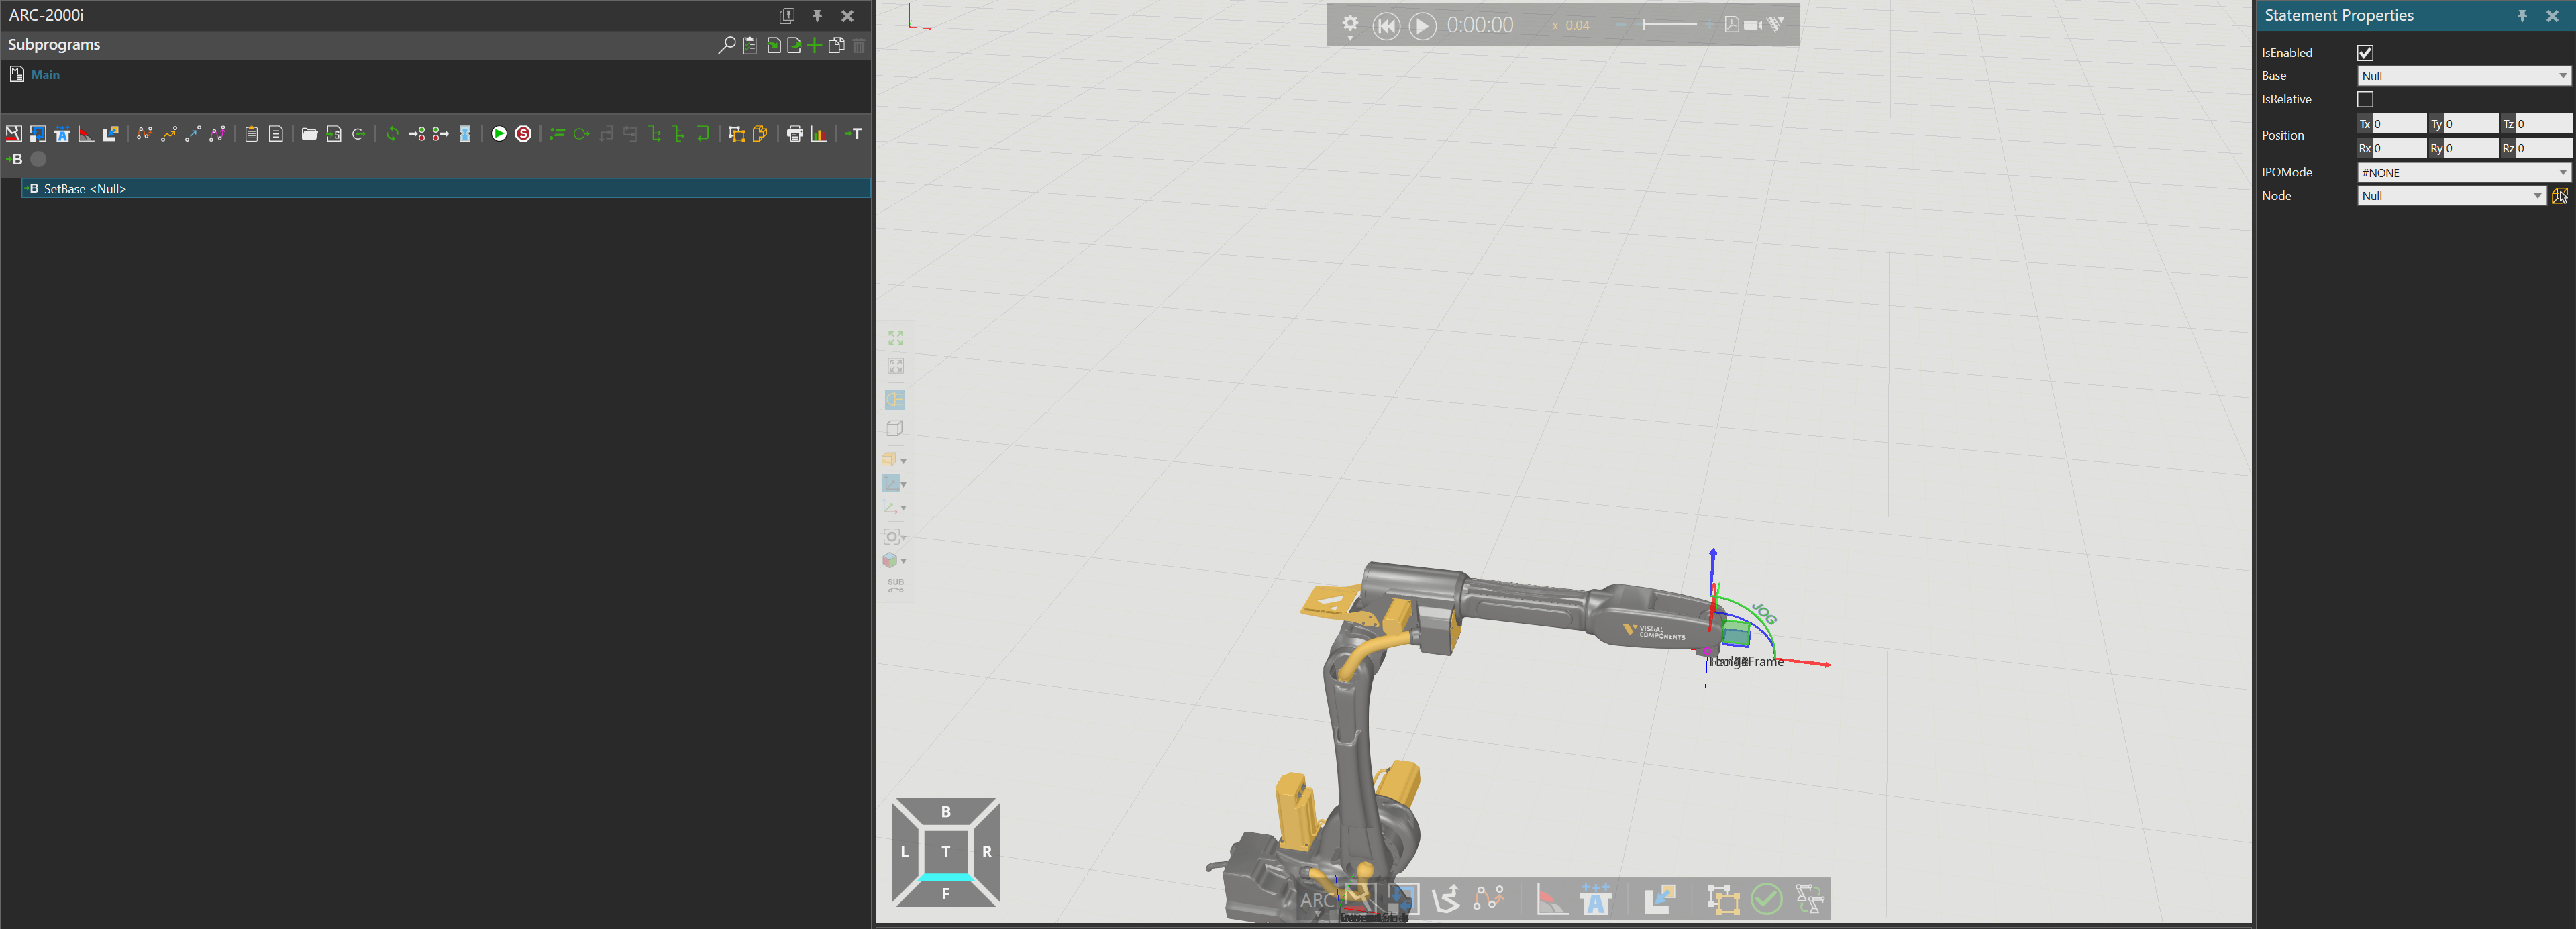
Task: Click the gray circle toggle beside arrow-B
Action: click(38, 159)
